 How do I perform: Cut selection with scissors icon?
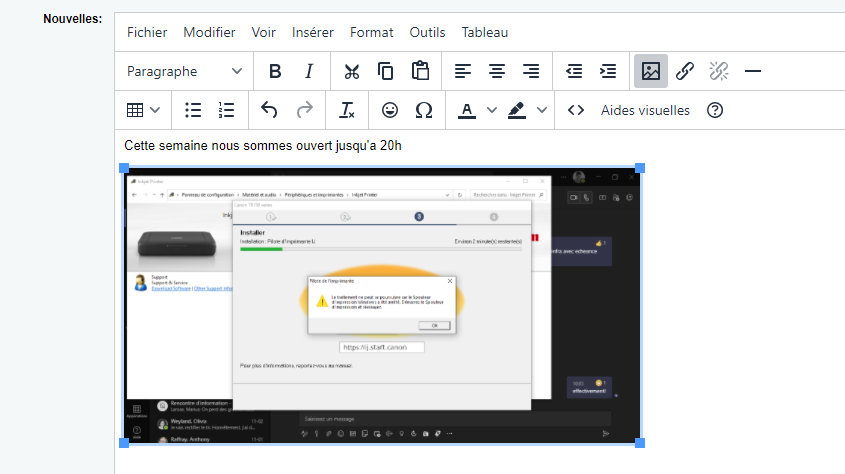(351, 71)
